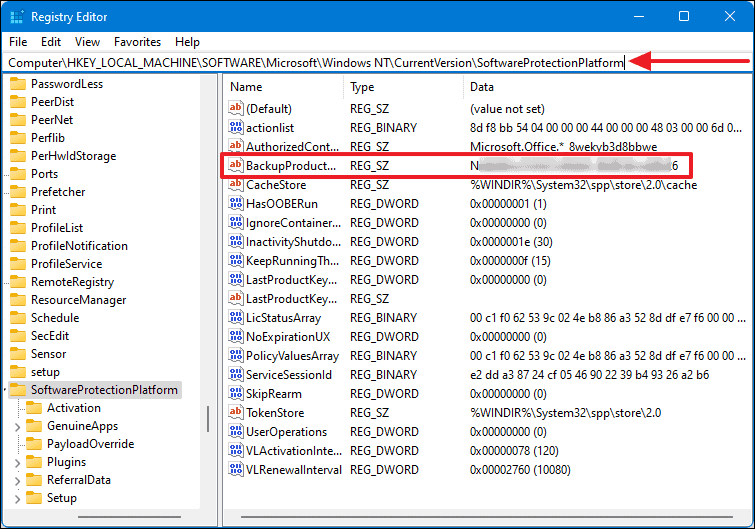
Task: Click the HasOOBERun DWORD value icon
Action: [236, 203]
